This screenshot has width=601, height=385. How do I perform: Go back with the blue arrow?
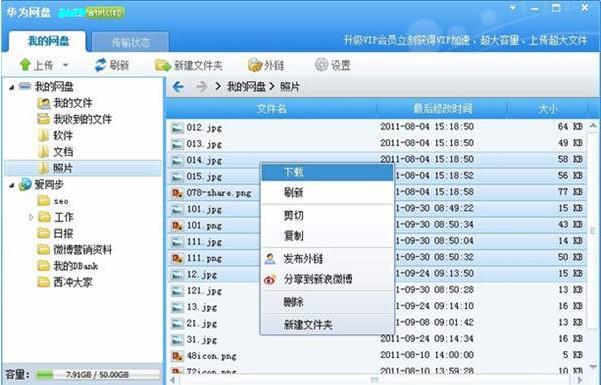178,87
